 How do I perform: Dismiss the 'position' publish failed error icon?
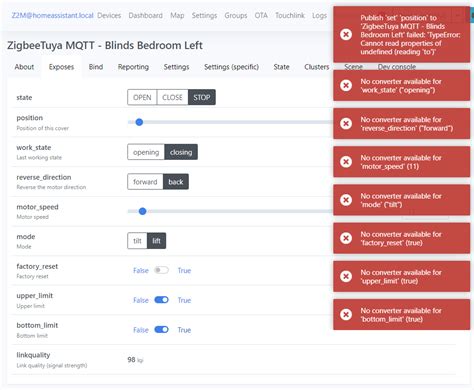click(346, 34)
